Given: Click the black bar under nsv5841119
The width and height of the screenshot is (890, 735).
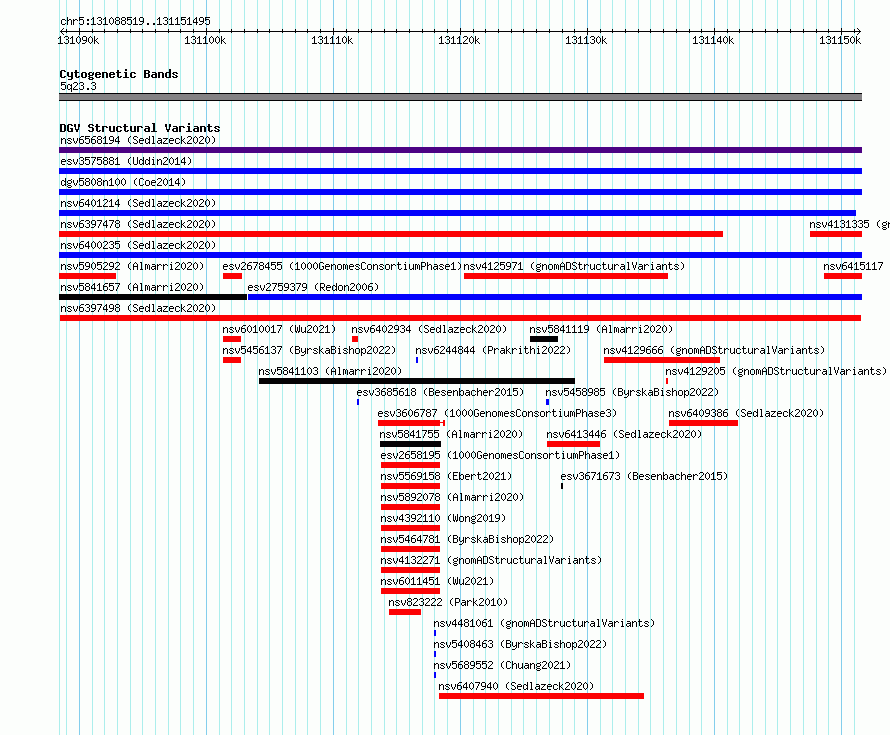Looking at the screenshot, I should click(x=544, y=339).
